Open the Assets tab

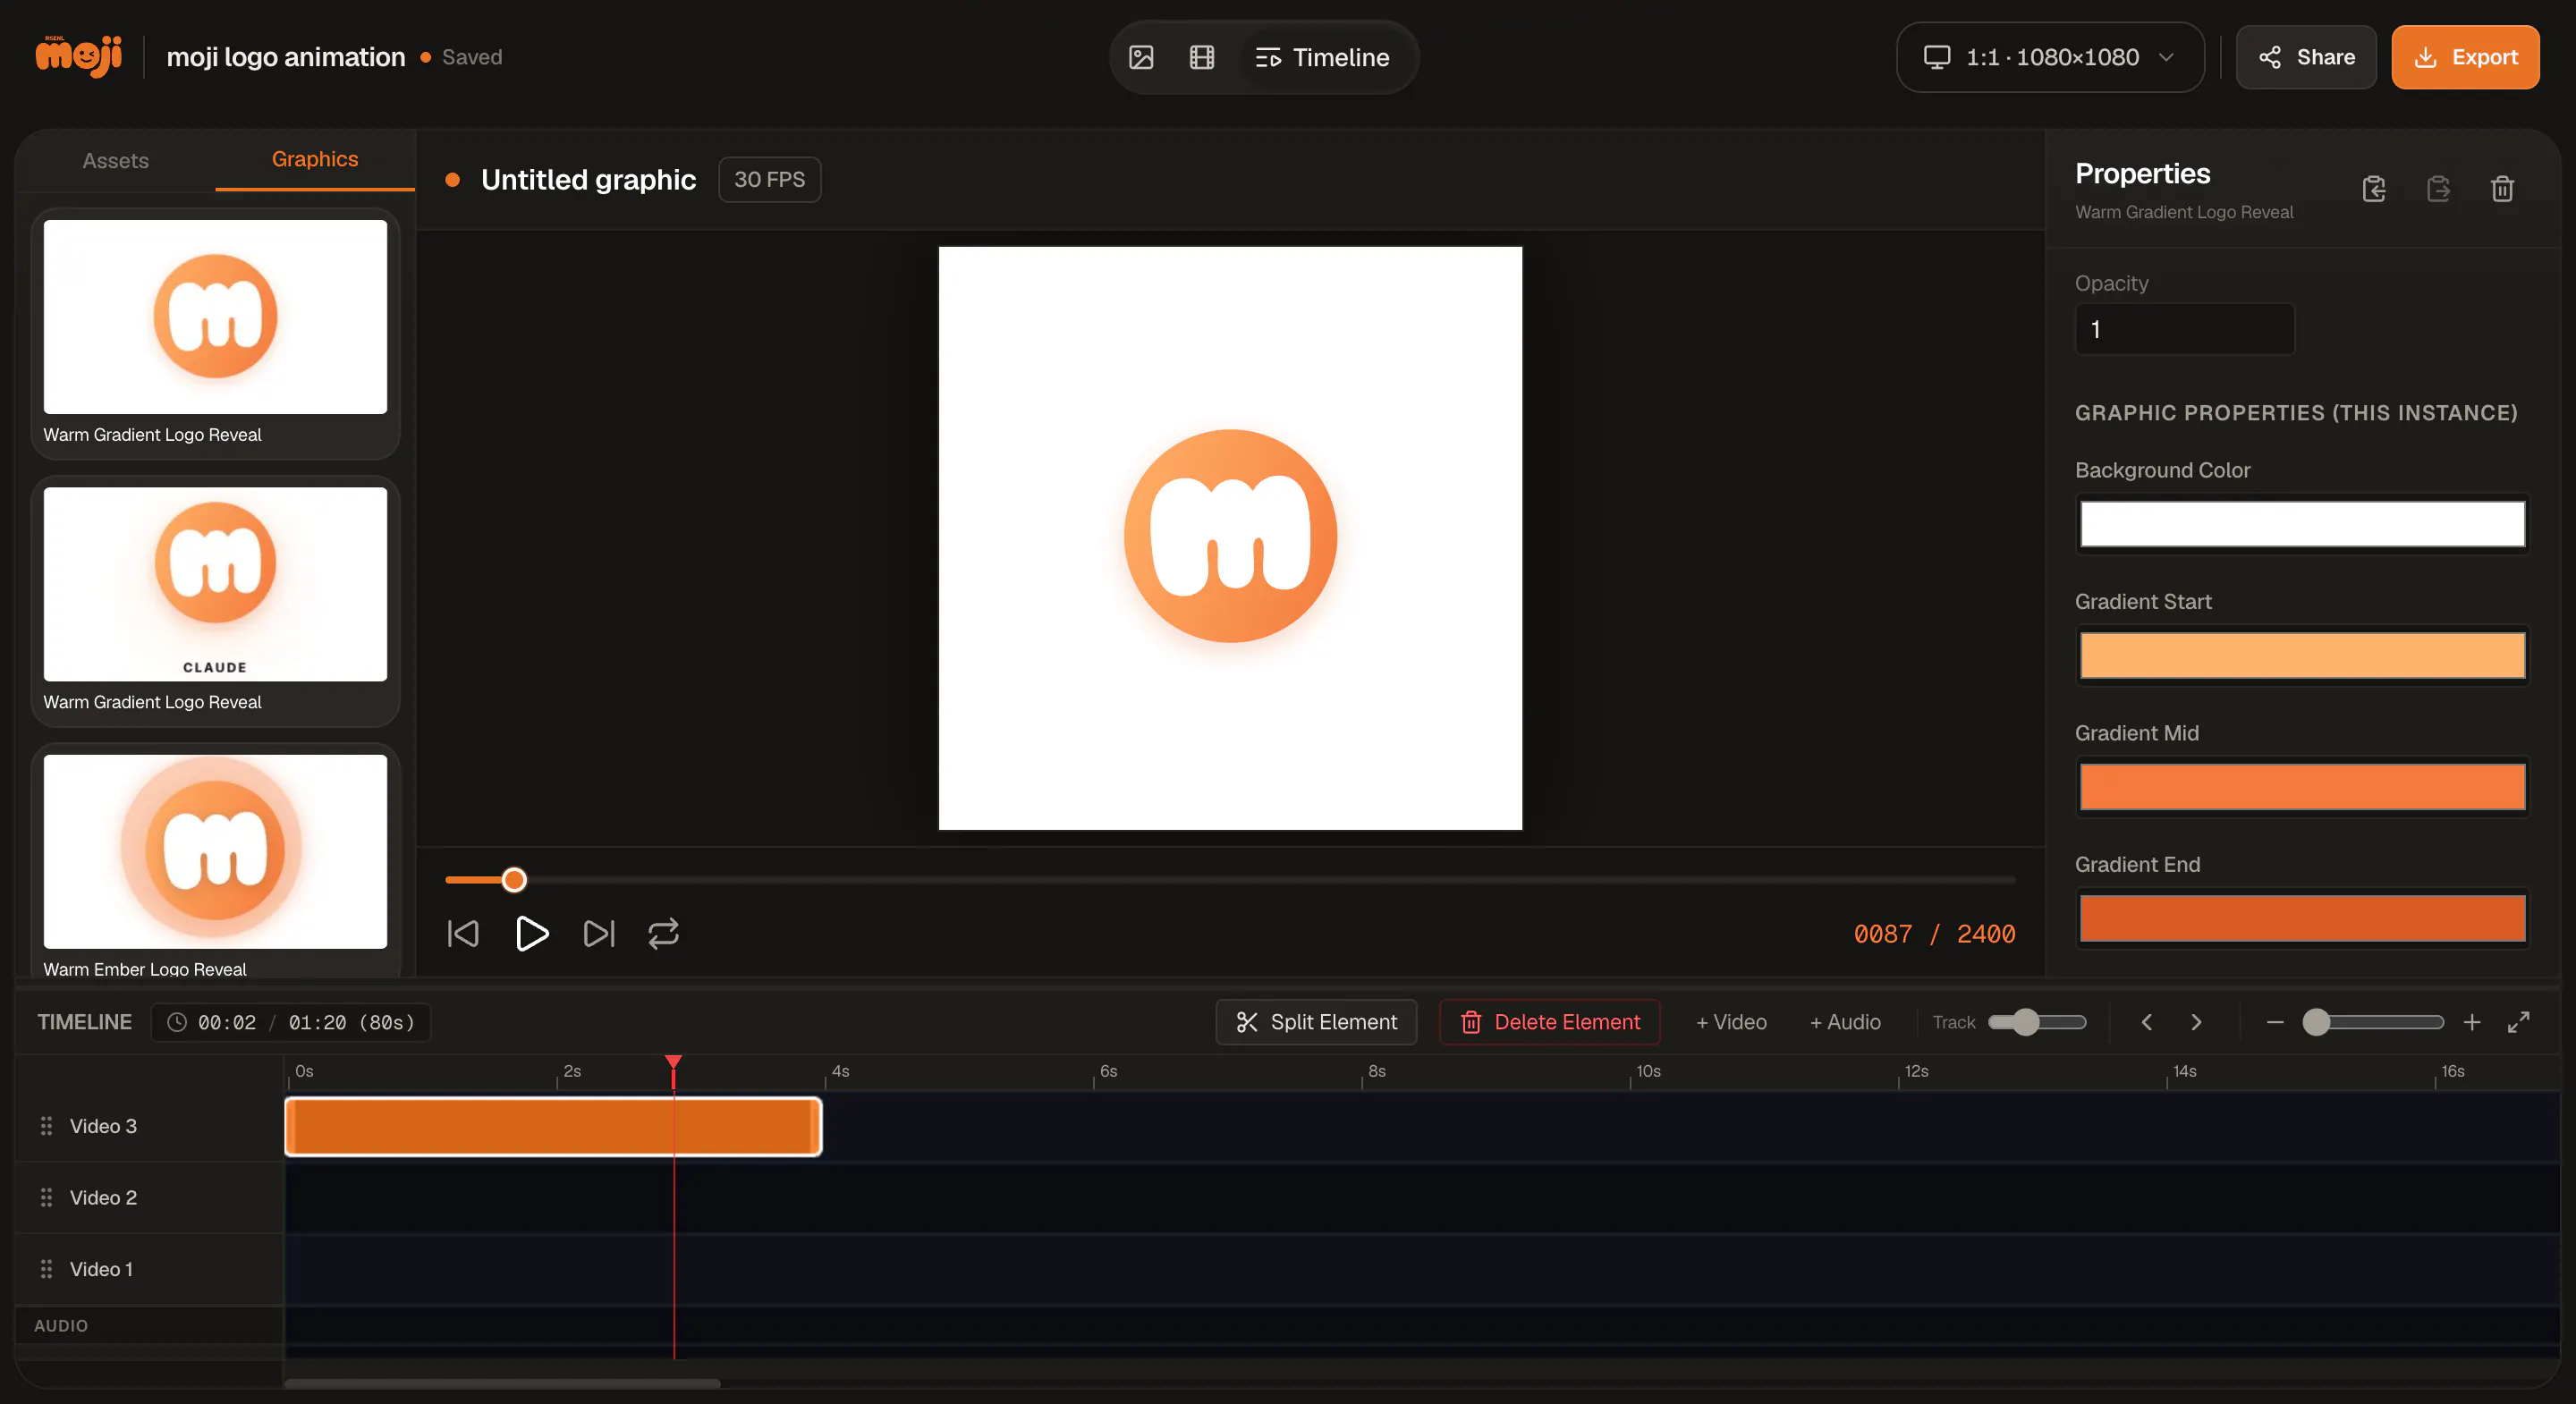(115, 160)
